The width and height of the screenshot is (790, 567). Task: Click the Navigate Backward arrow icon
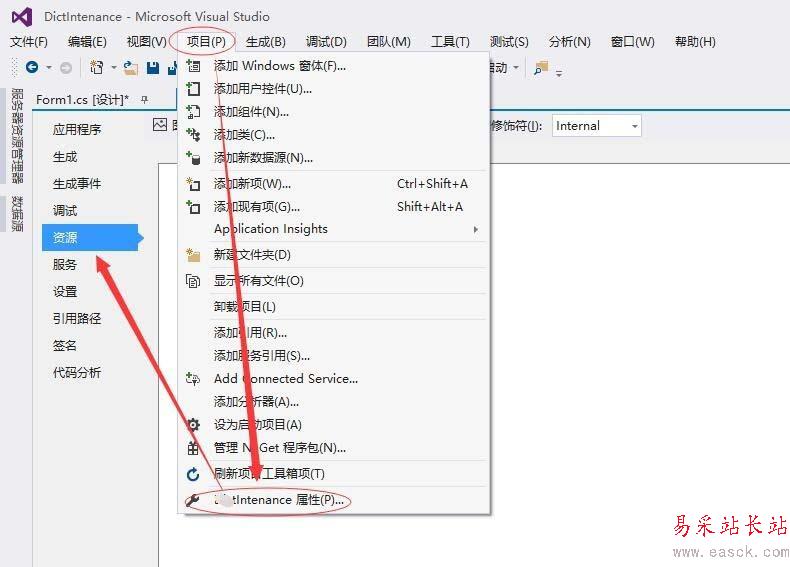pos(32,67)
